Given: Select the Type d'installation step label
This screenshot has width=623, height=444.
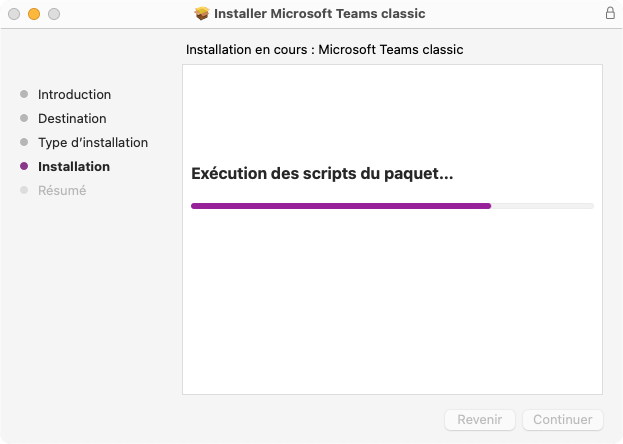Looking at the screenshot, I should coord(93,143).
